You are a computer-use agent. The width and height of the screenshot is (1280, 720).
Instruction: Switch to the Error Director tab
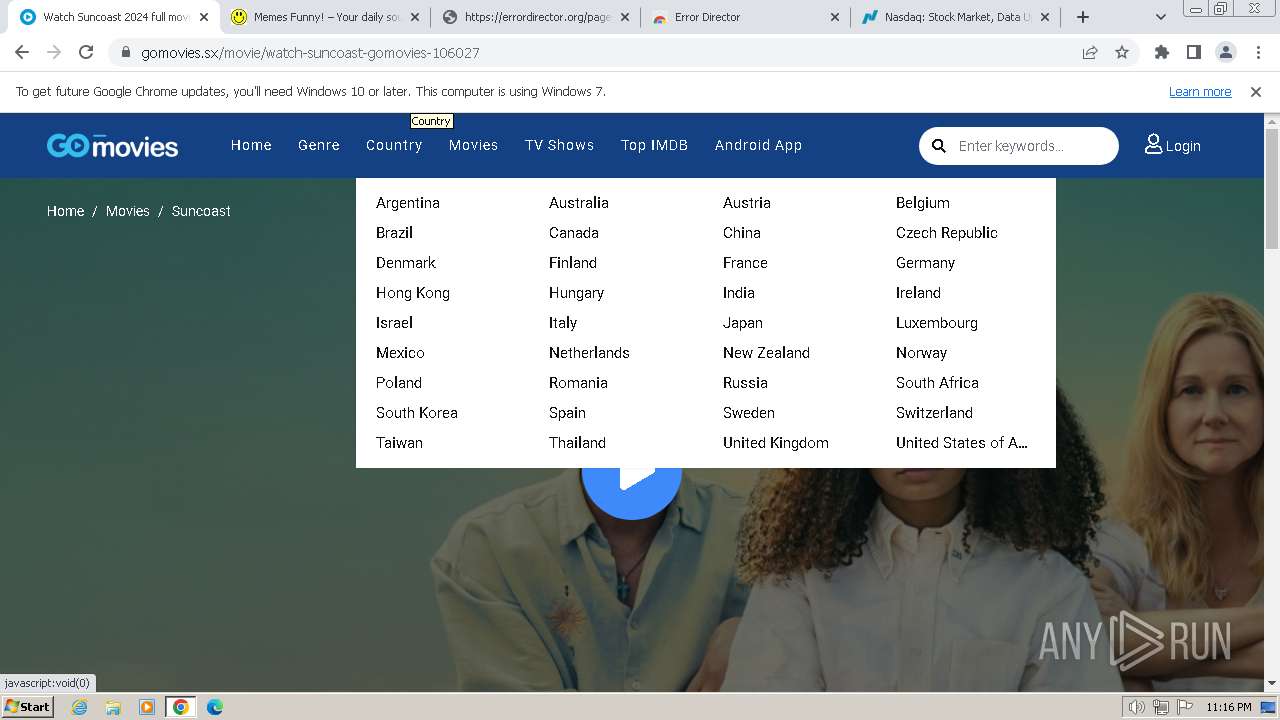[745, 17]
